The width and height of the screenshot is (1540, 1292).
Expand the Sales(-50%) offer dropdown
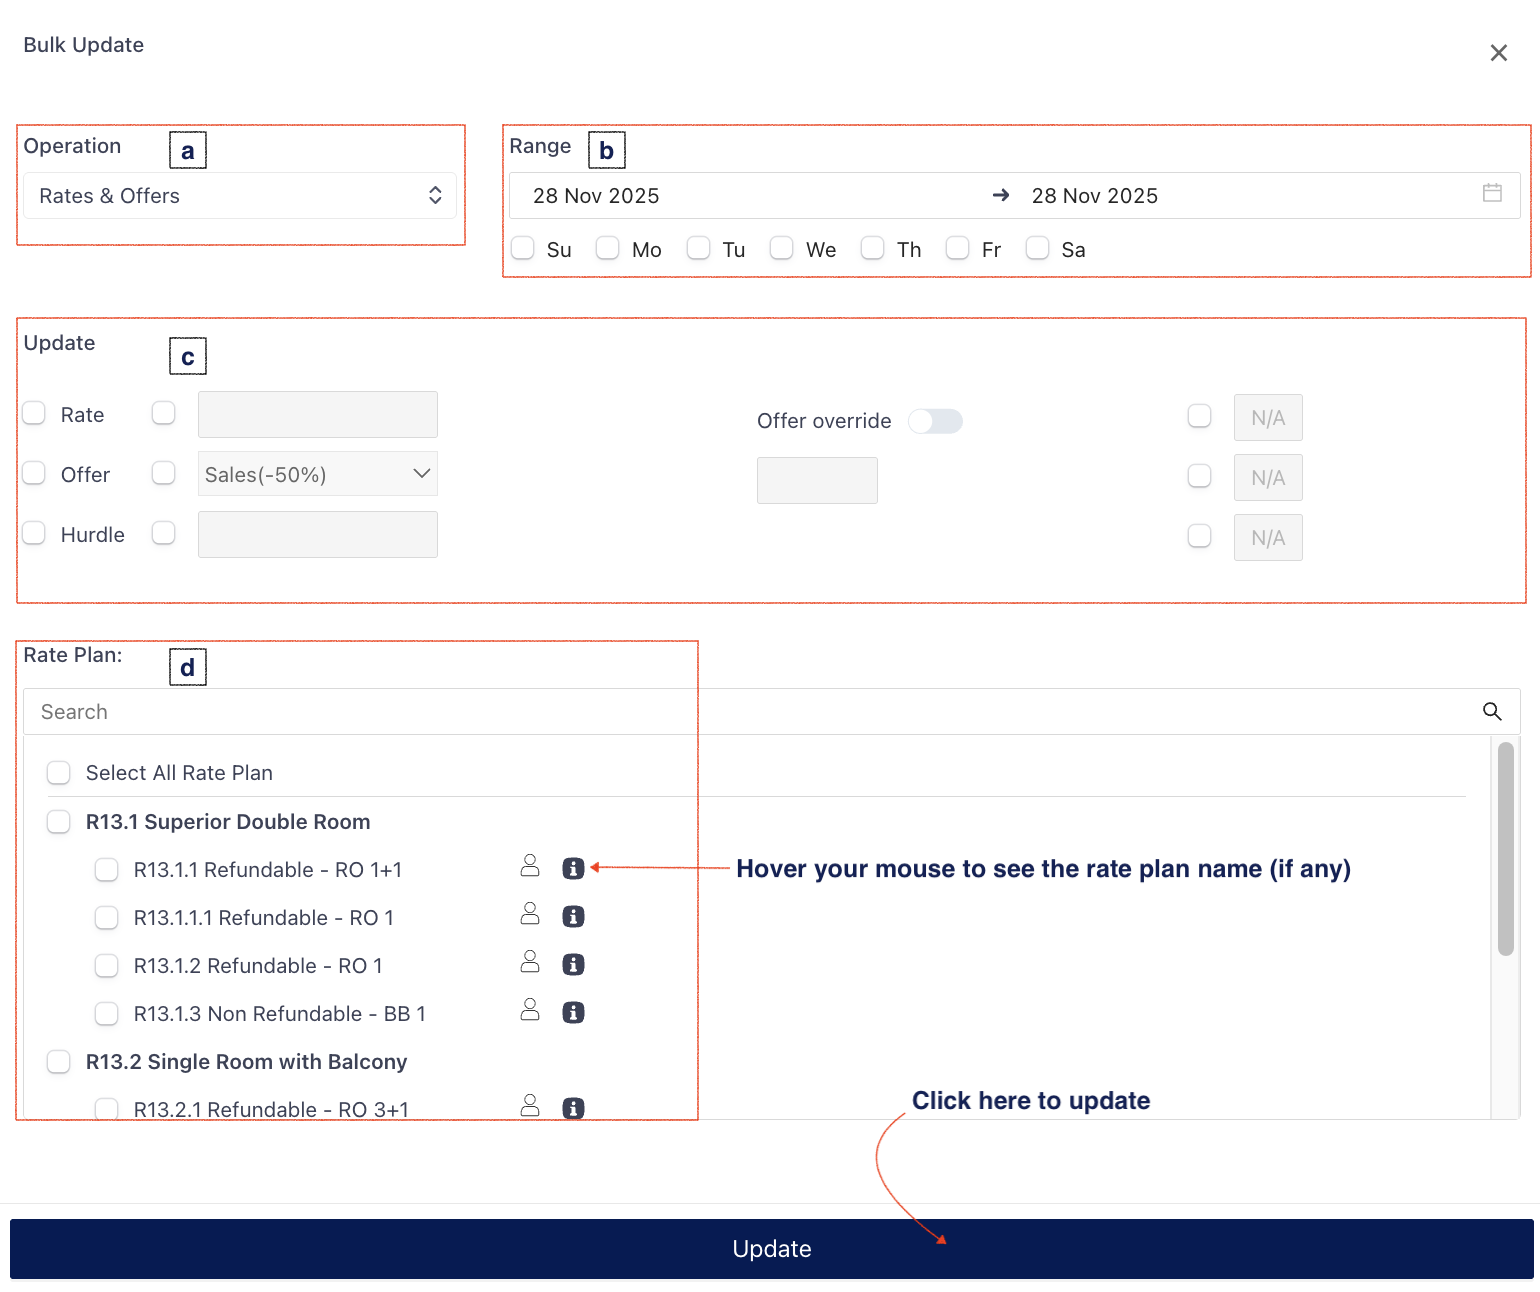point(318,475)
